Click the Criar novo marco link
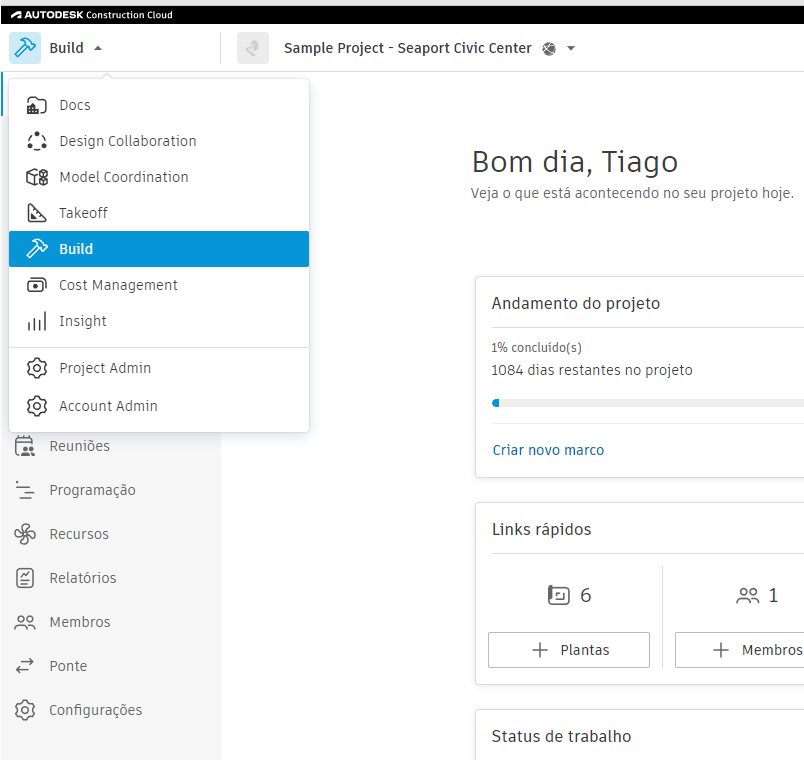This screenshot has height=760, width=804. pos(548,450)
